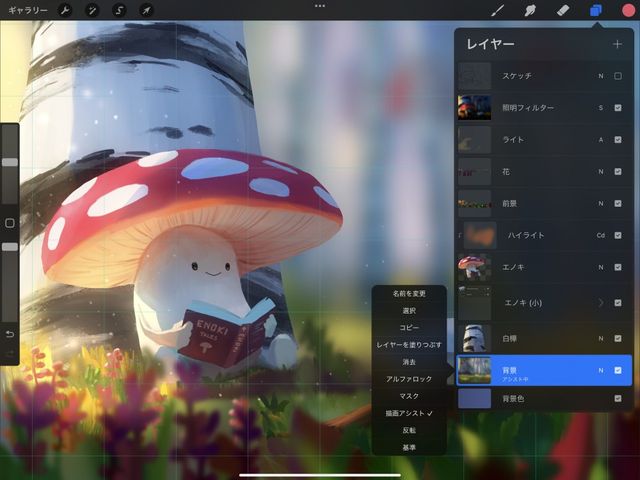
Task: Open blend mode N of 花 layer
Action: click(601, 171)
